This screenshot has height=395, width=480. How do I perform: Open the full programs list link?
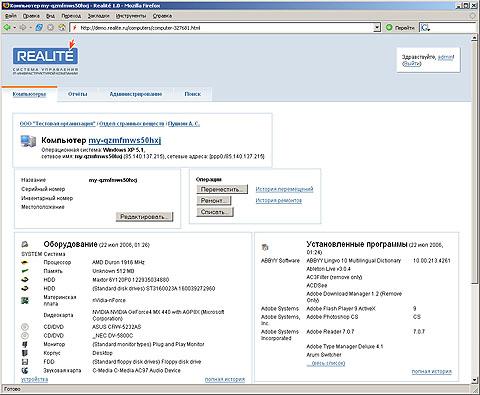326,363
